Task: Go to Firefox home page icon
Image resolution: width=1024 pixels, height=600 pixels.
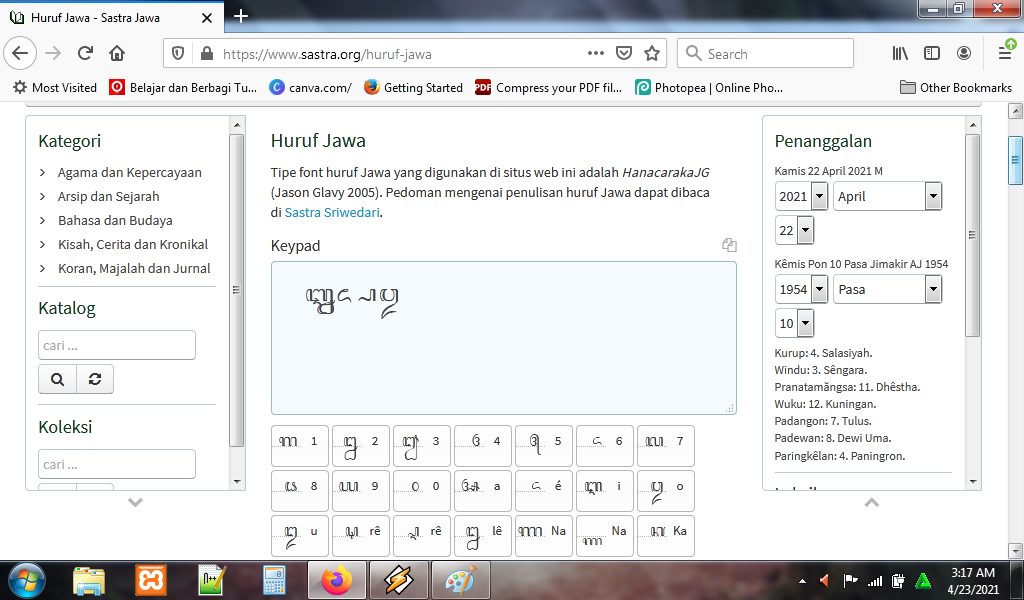Action: 117,54
